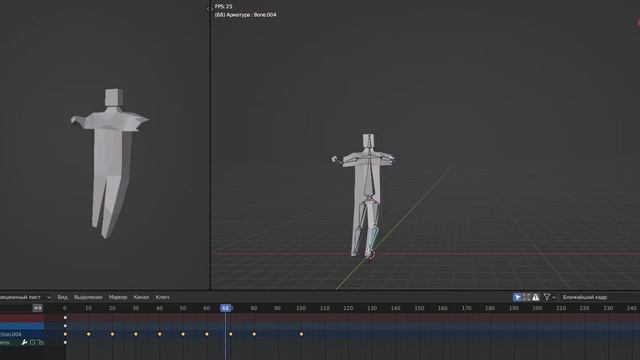The width and height of the screenshot is (640, 360).
Task: Open the Ближайший кадр snapping dropdown
Action: tap(585, 297)
